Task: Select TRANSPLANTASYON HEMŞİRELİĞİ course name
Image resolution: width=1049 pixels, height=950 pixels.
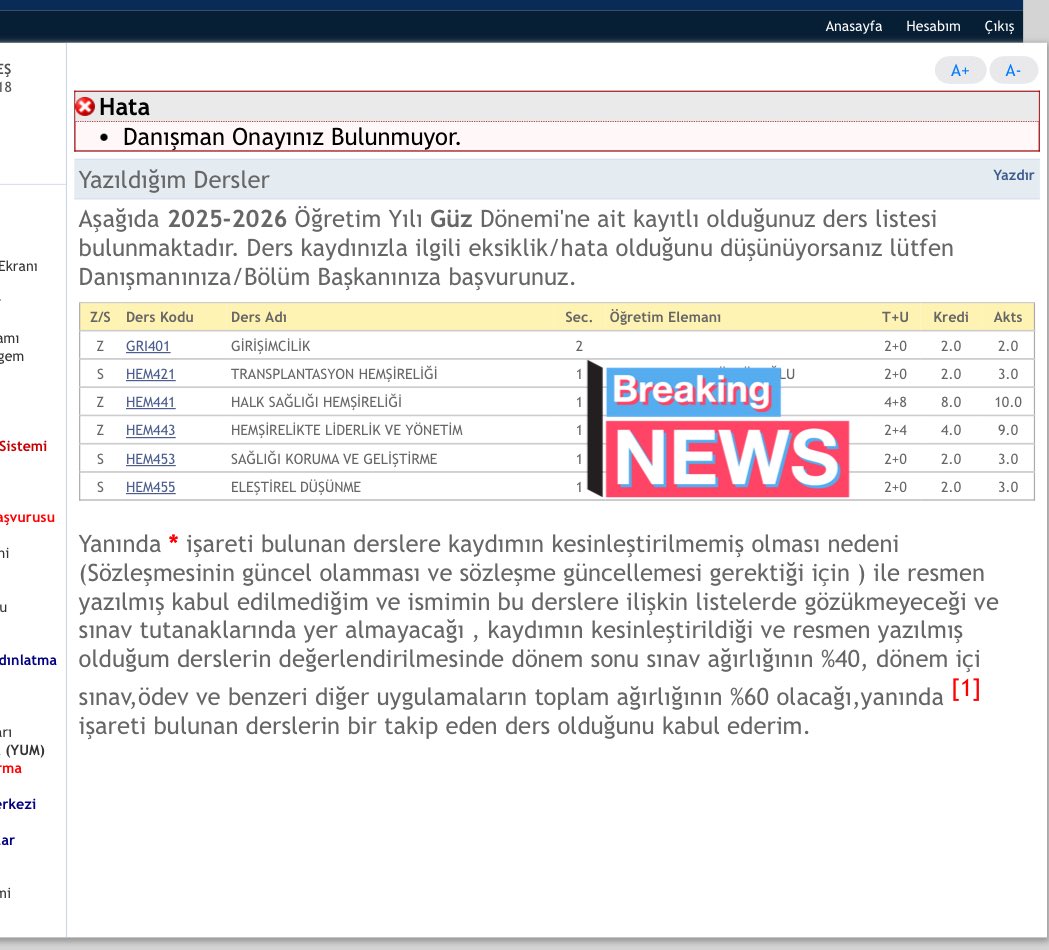Action: coord(334,374)
